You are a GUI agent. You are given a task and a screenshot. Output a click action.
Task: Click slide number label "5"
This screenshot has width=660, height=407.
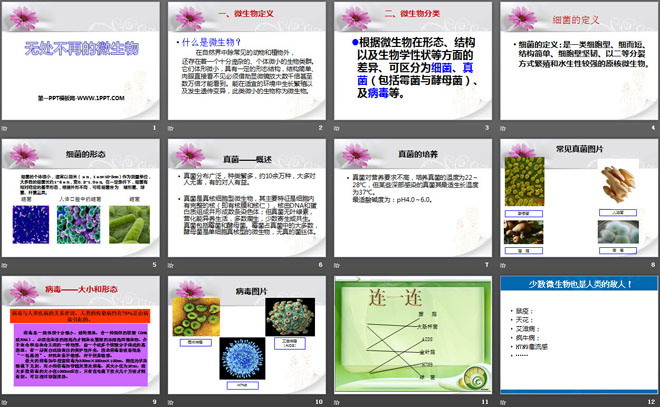point(154,265)
